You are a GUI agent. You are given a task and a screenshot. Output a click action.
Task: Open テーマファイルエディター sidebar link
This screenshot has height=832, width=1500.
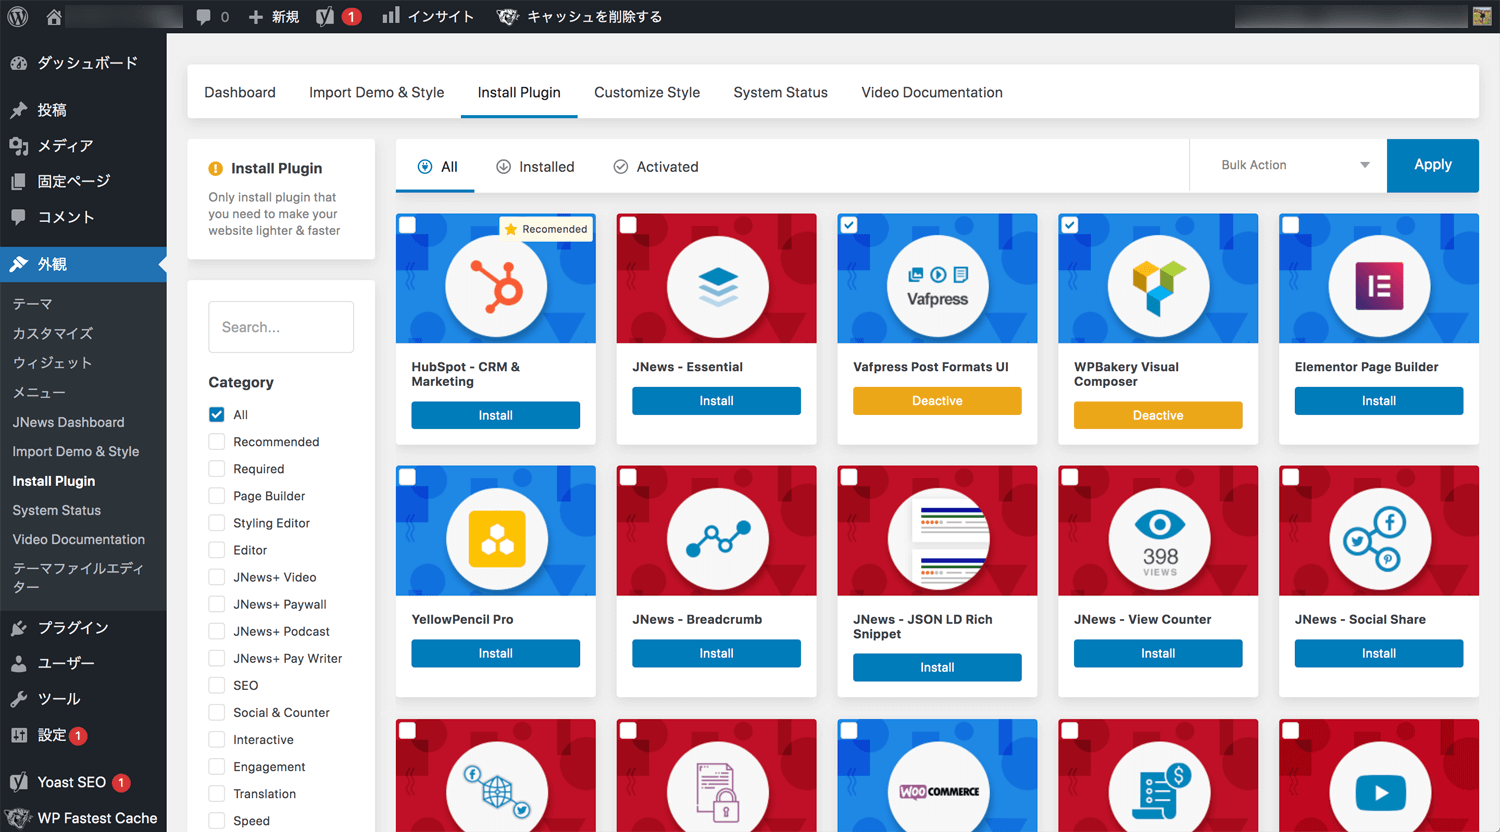coord(78,577)
